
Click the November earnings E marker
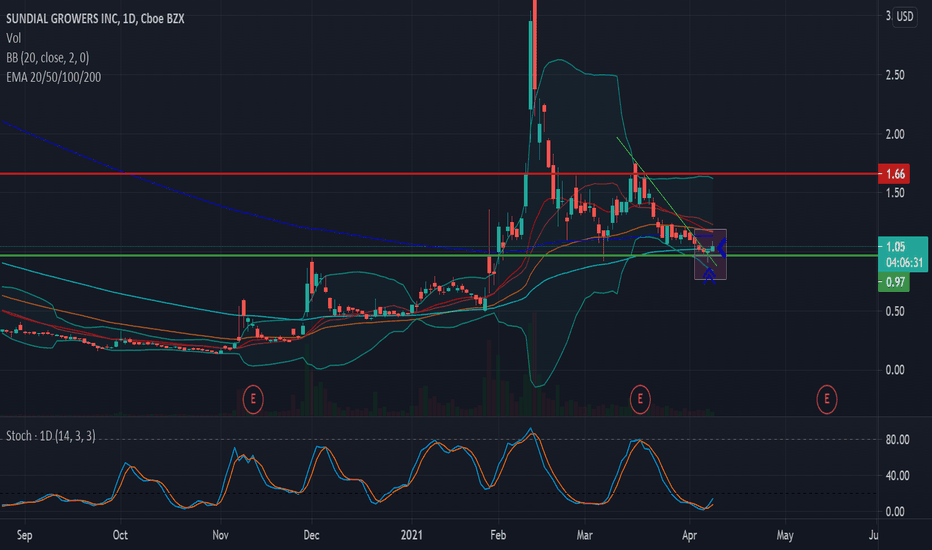[x=253, y=399]
